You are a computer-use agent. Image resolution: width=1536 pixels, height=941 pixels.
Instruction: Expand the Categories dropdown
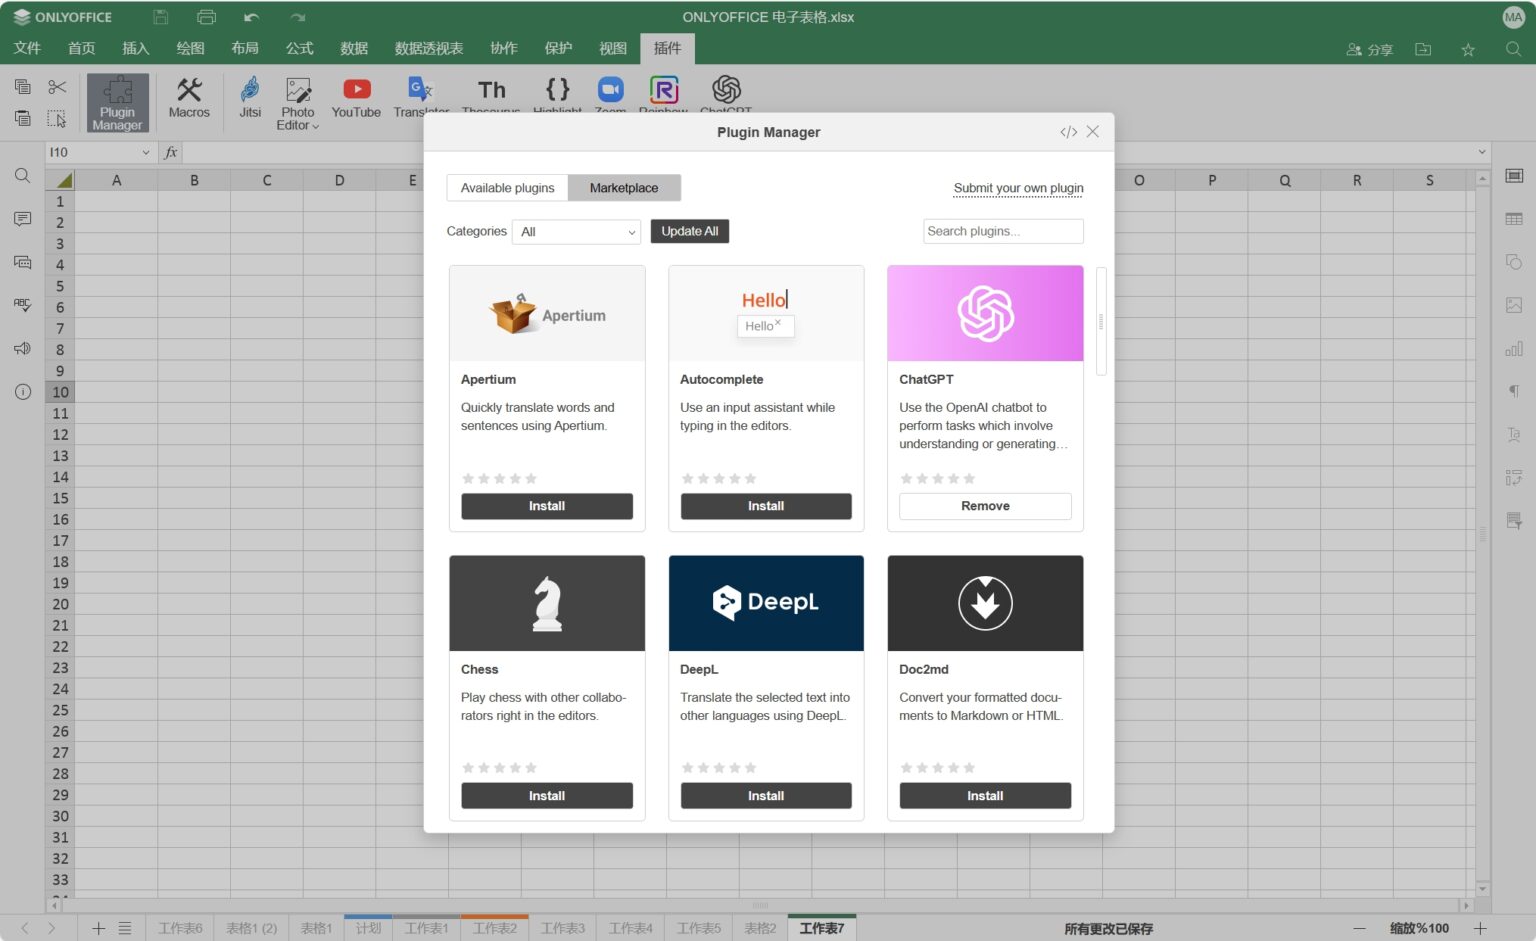tap(577, 232)
